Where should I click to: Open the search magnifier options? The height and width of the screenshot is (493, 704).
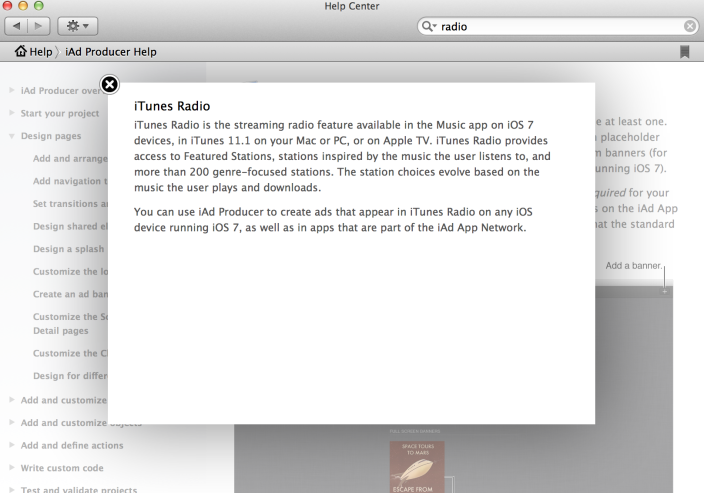(429, 26)
